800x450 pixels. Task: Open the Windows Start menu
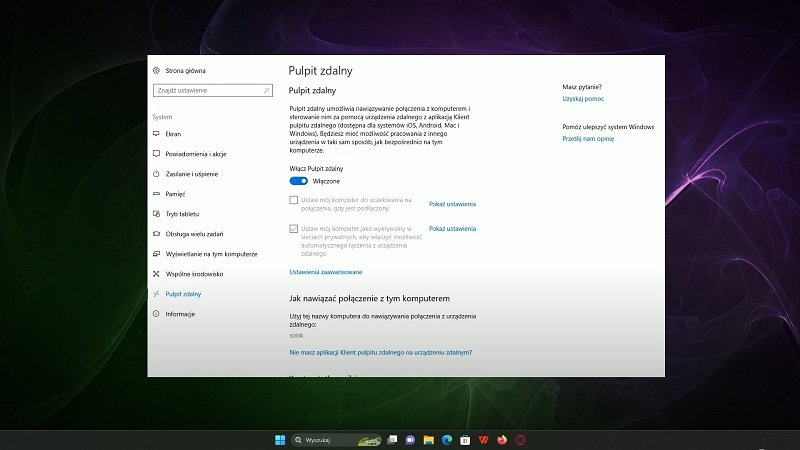click(280, 440)
